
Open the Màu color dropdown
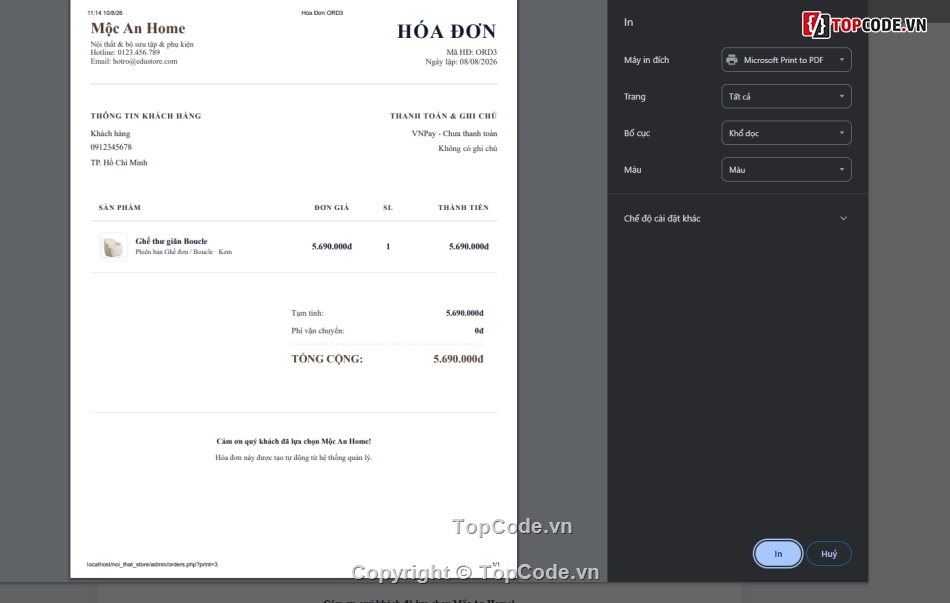pos(786,170)
